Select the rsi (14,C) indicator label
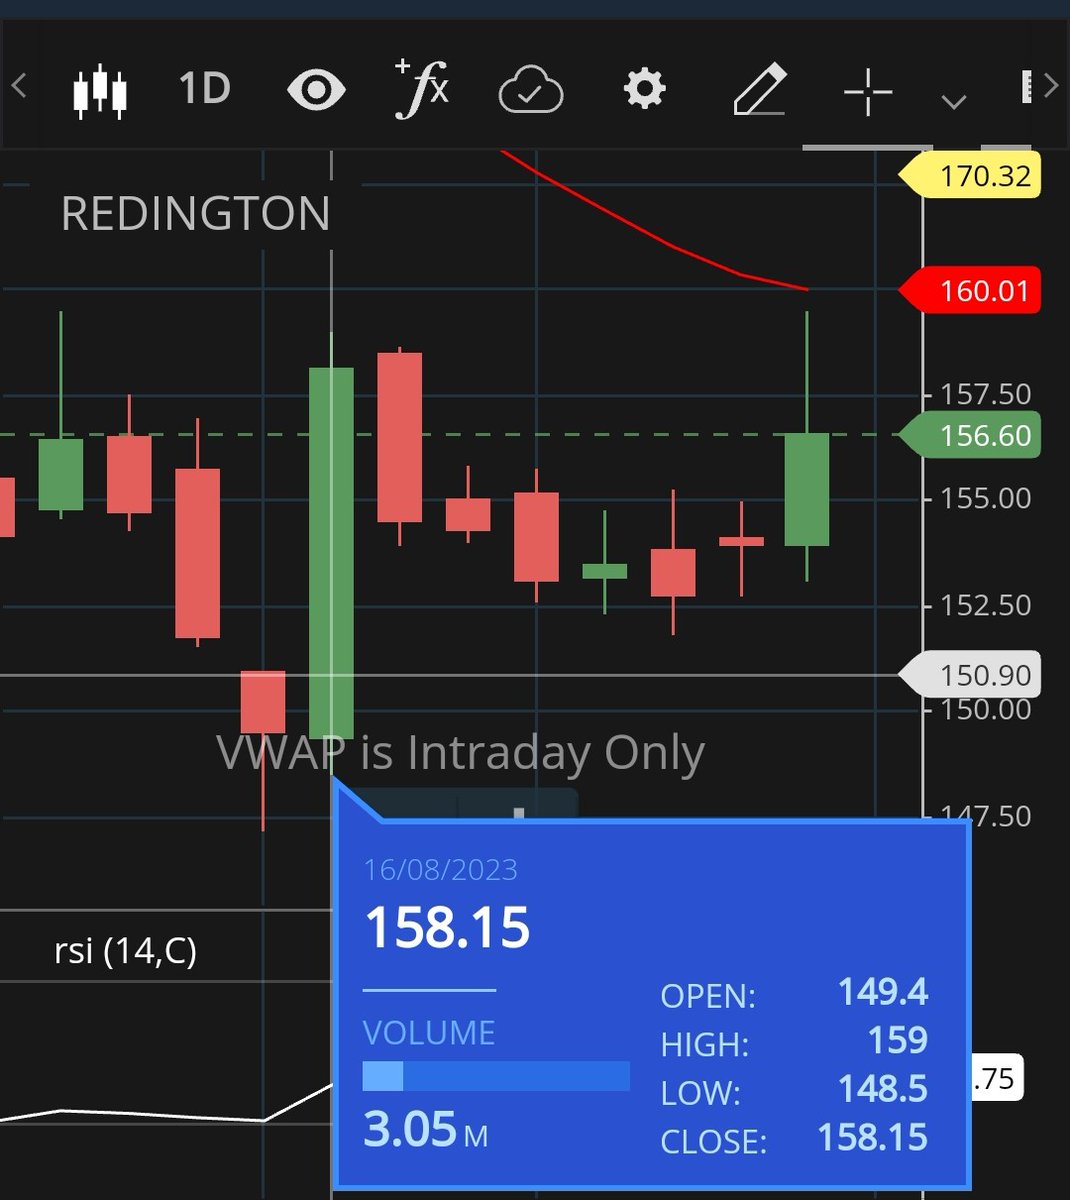The height and width of the screenshot is (1200, 1070). pos(125,950)
